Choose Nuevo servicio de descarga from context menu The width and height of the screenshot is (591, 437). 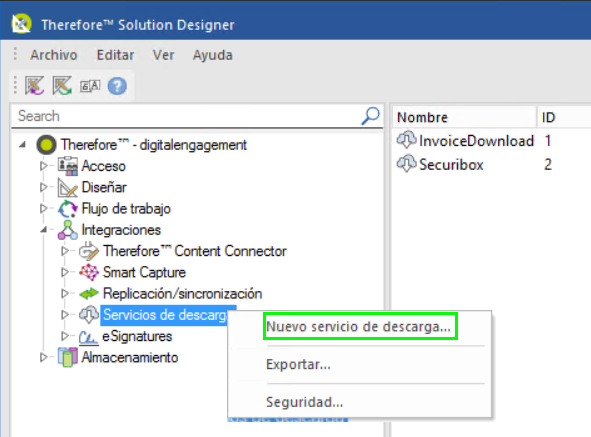359,327
